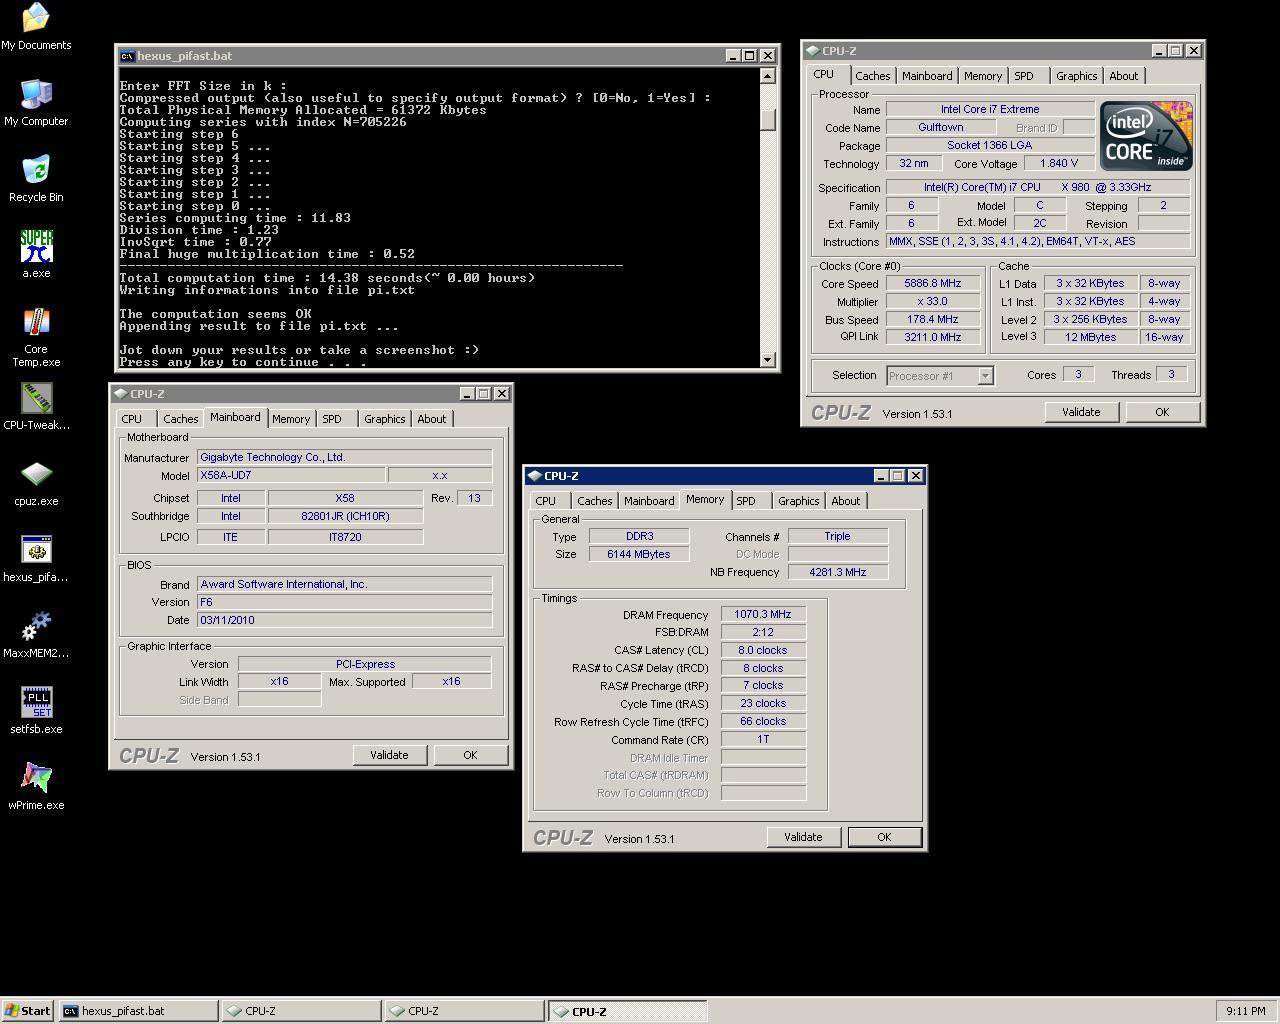The width and height of the screenshot is (1280, 1024).
Task: Click the NB Frequency 4281.3 MHz value
Action: 838,572
